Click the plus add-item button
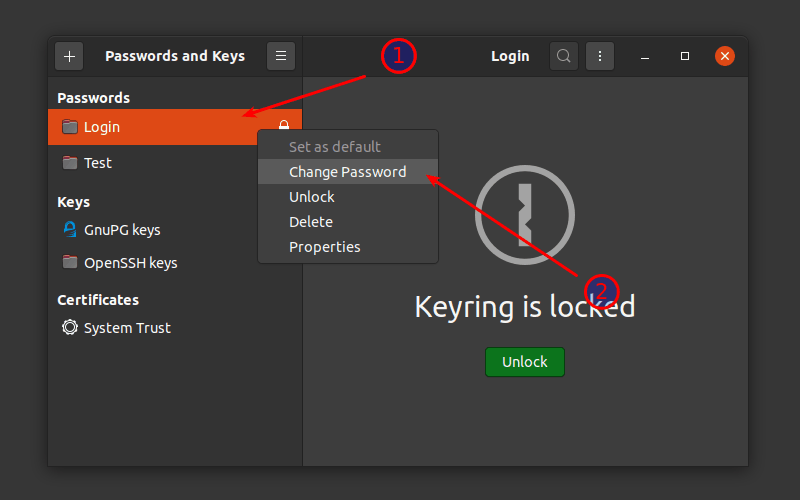The image size is (800, 500). 69,56
